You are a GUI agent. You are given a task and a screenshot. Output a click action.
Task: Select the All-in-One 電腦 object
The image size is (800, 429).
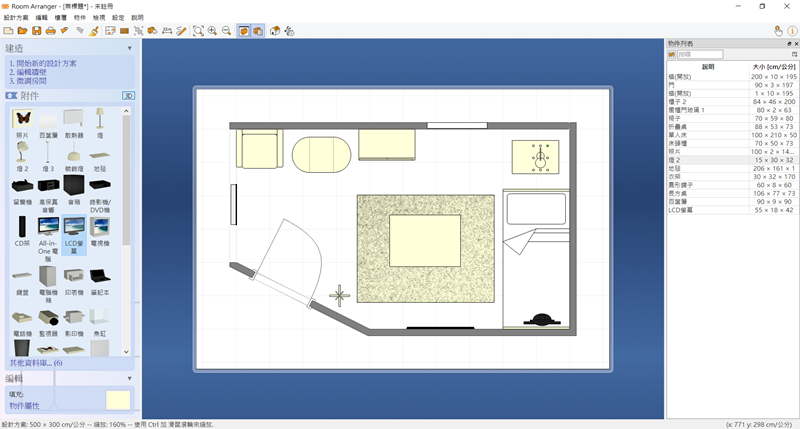click(x=48, y=238)
